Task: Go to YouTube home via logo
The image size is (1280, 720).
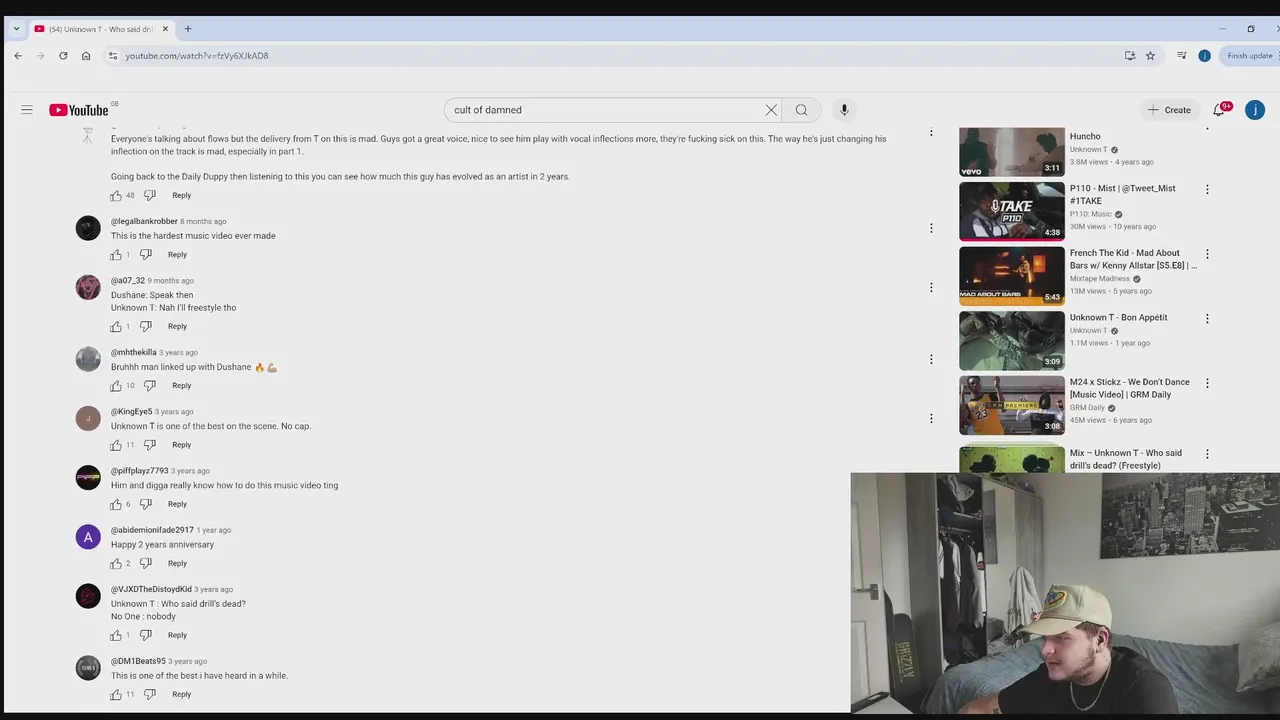Action: click(x=79, y=110)
